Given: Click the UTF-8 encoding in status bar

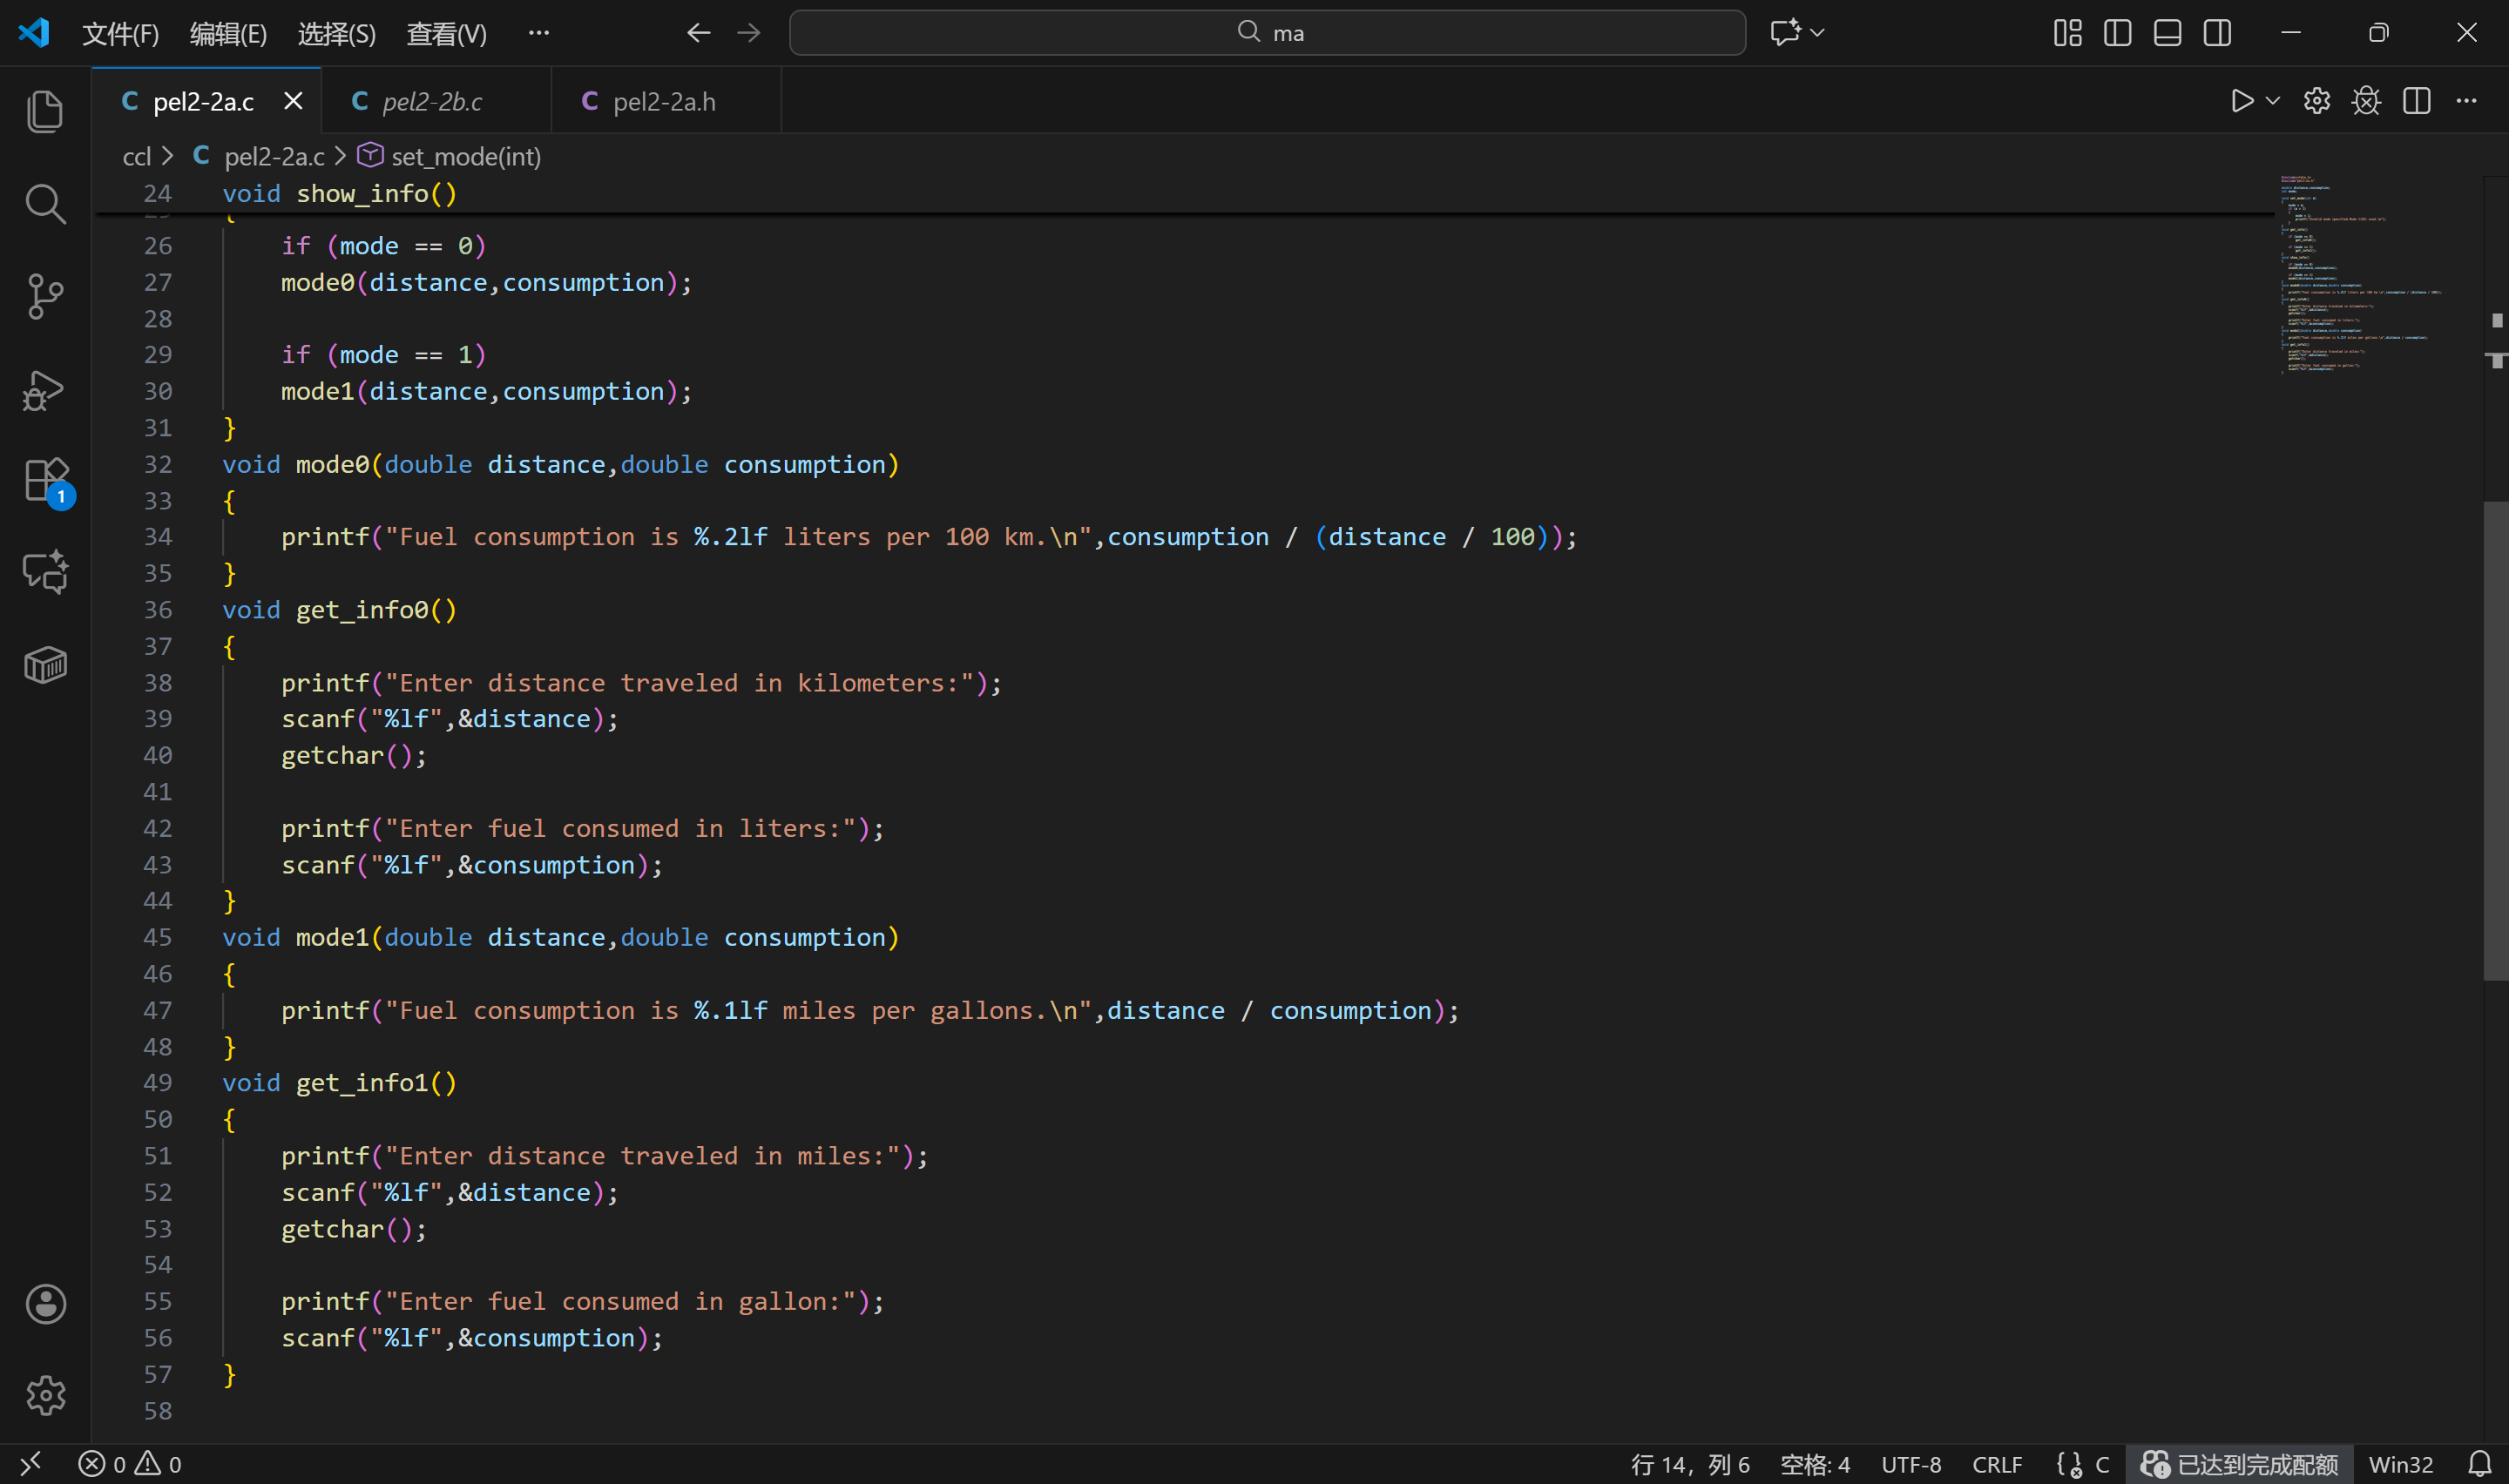Looking at the screenshot, I should 1910,1464.
